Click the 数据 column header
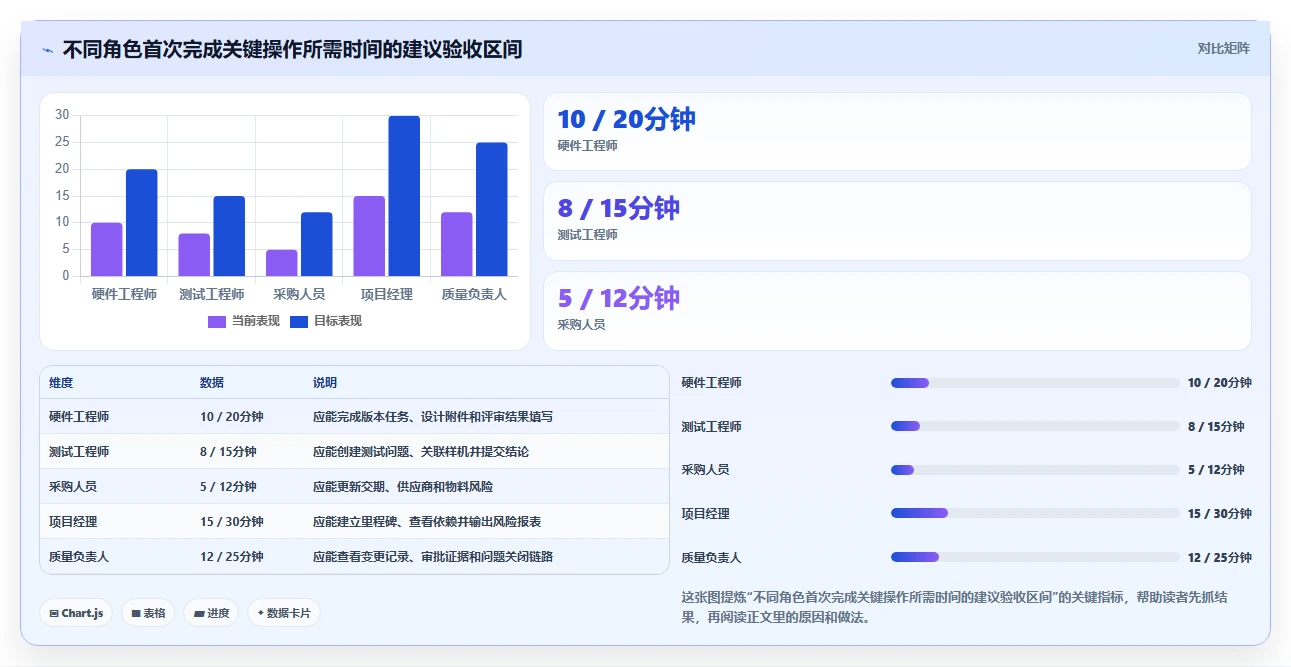This screenshot has width=1291, height=667. click(x=212, y=383)
